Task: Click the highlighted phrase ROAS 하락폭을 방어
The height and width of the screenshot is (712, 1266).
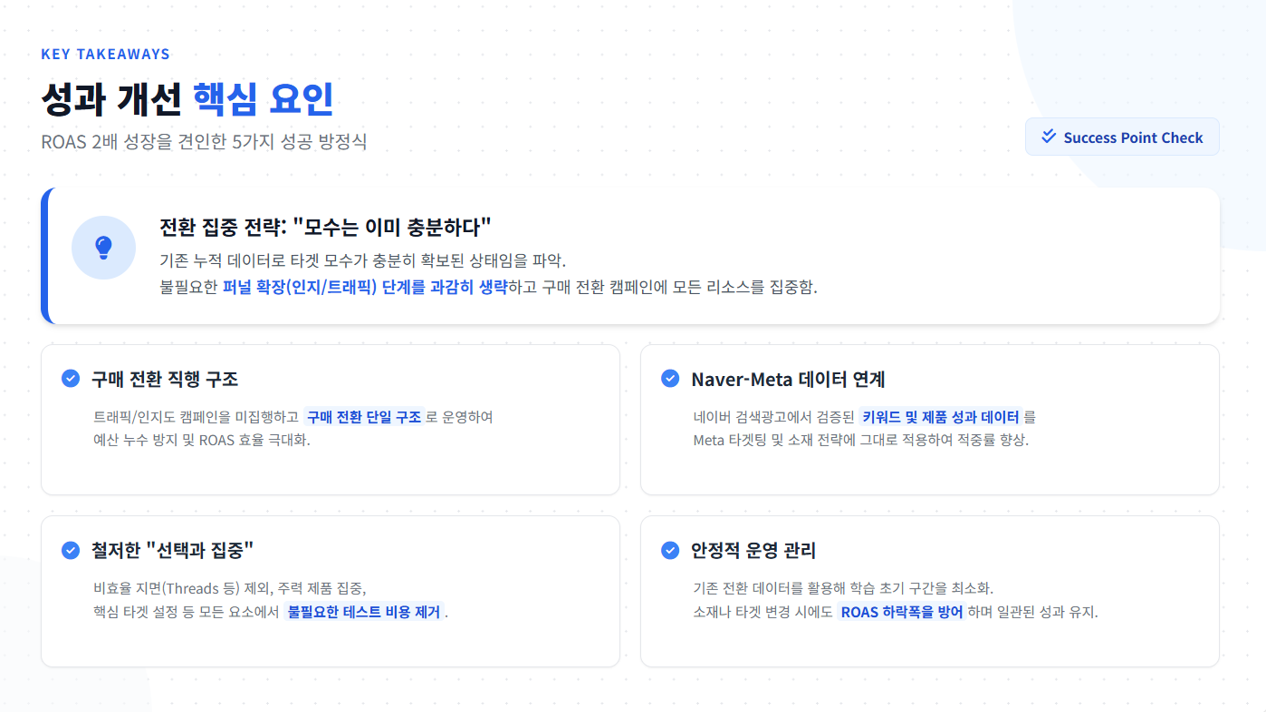Action: [x=901, y=612]
